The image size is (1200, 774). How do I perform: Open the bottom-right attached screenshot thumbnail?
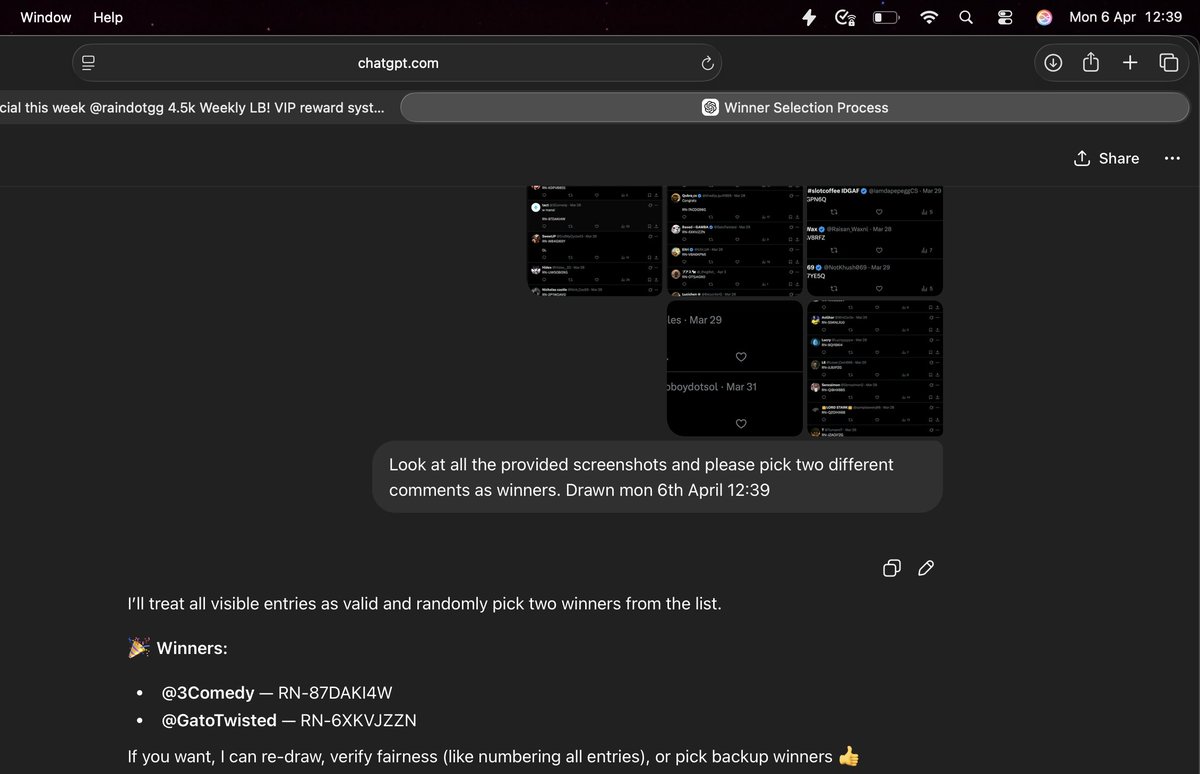[x=875, y=368]
